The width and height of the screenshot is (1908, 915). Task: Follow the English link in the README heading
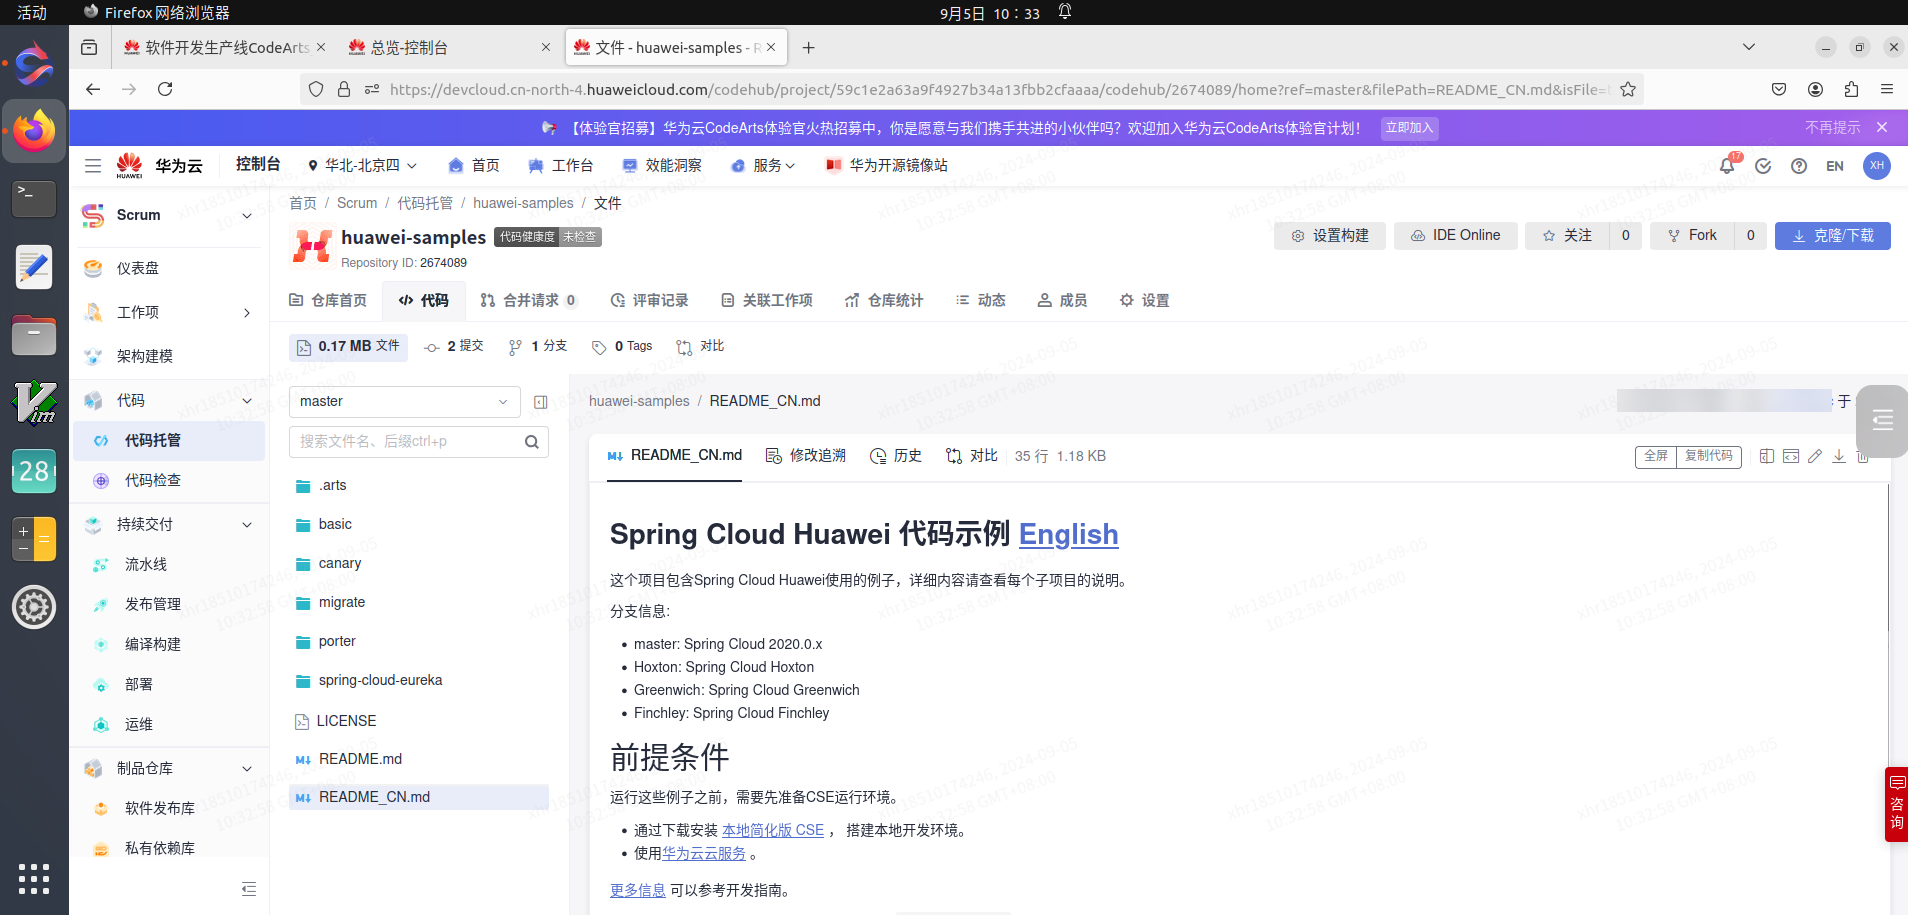point(1068,535)
